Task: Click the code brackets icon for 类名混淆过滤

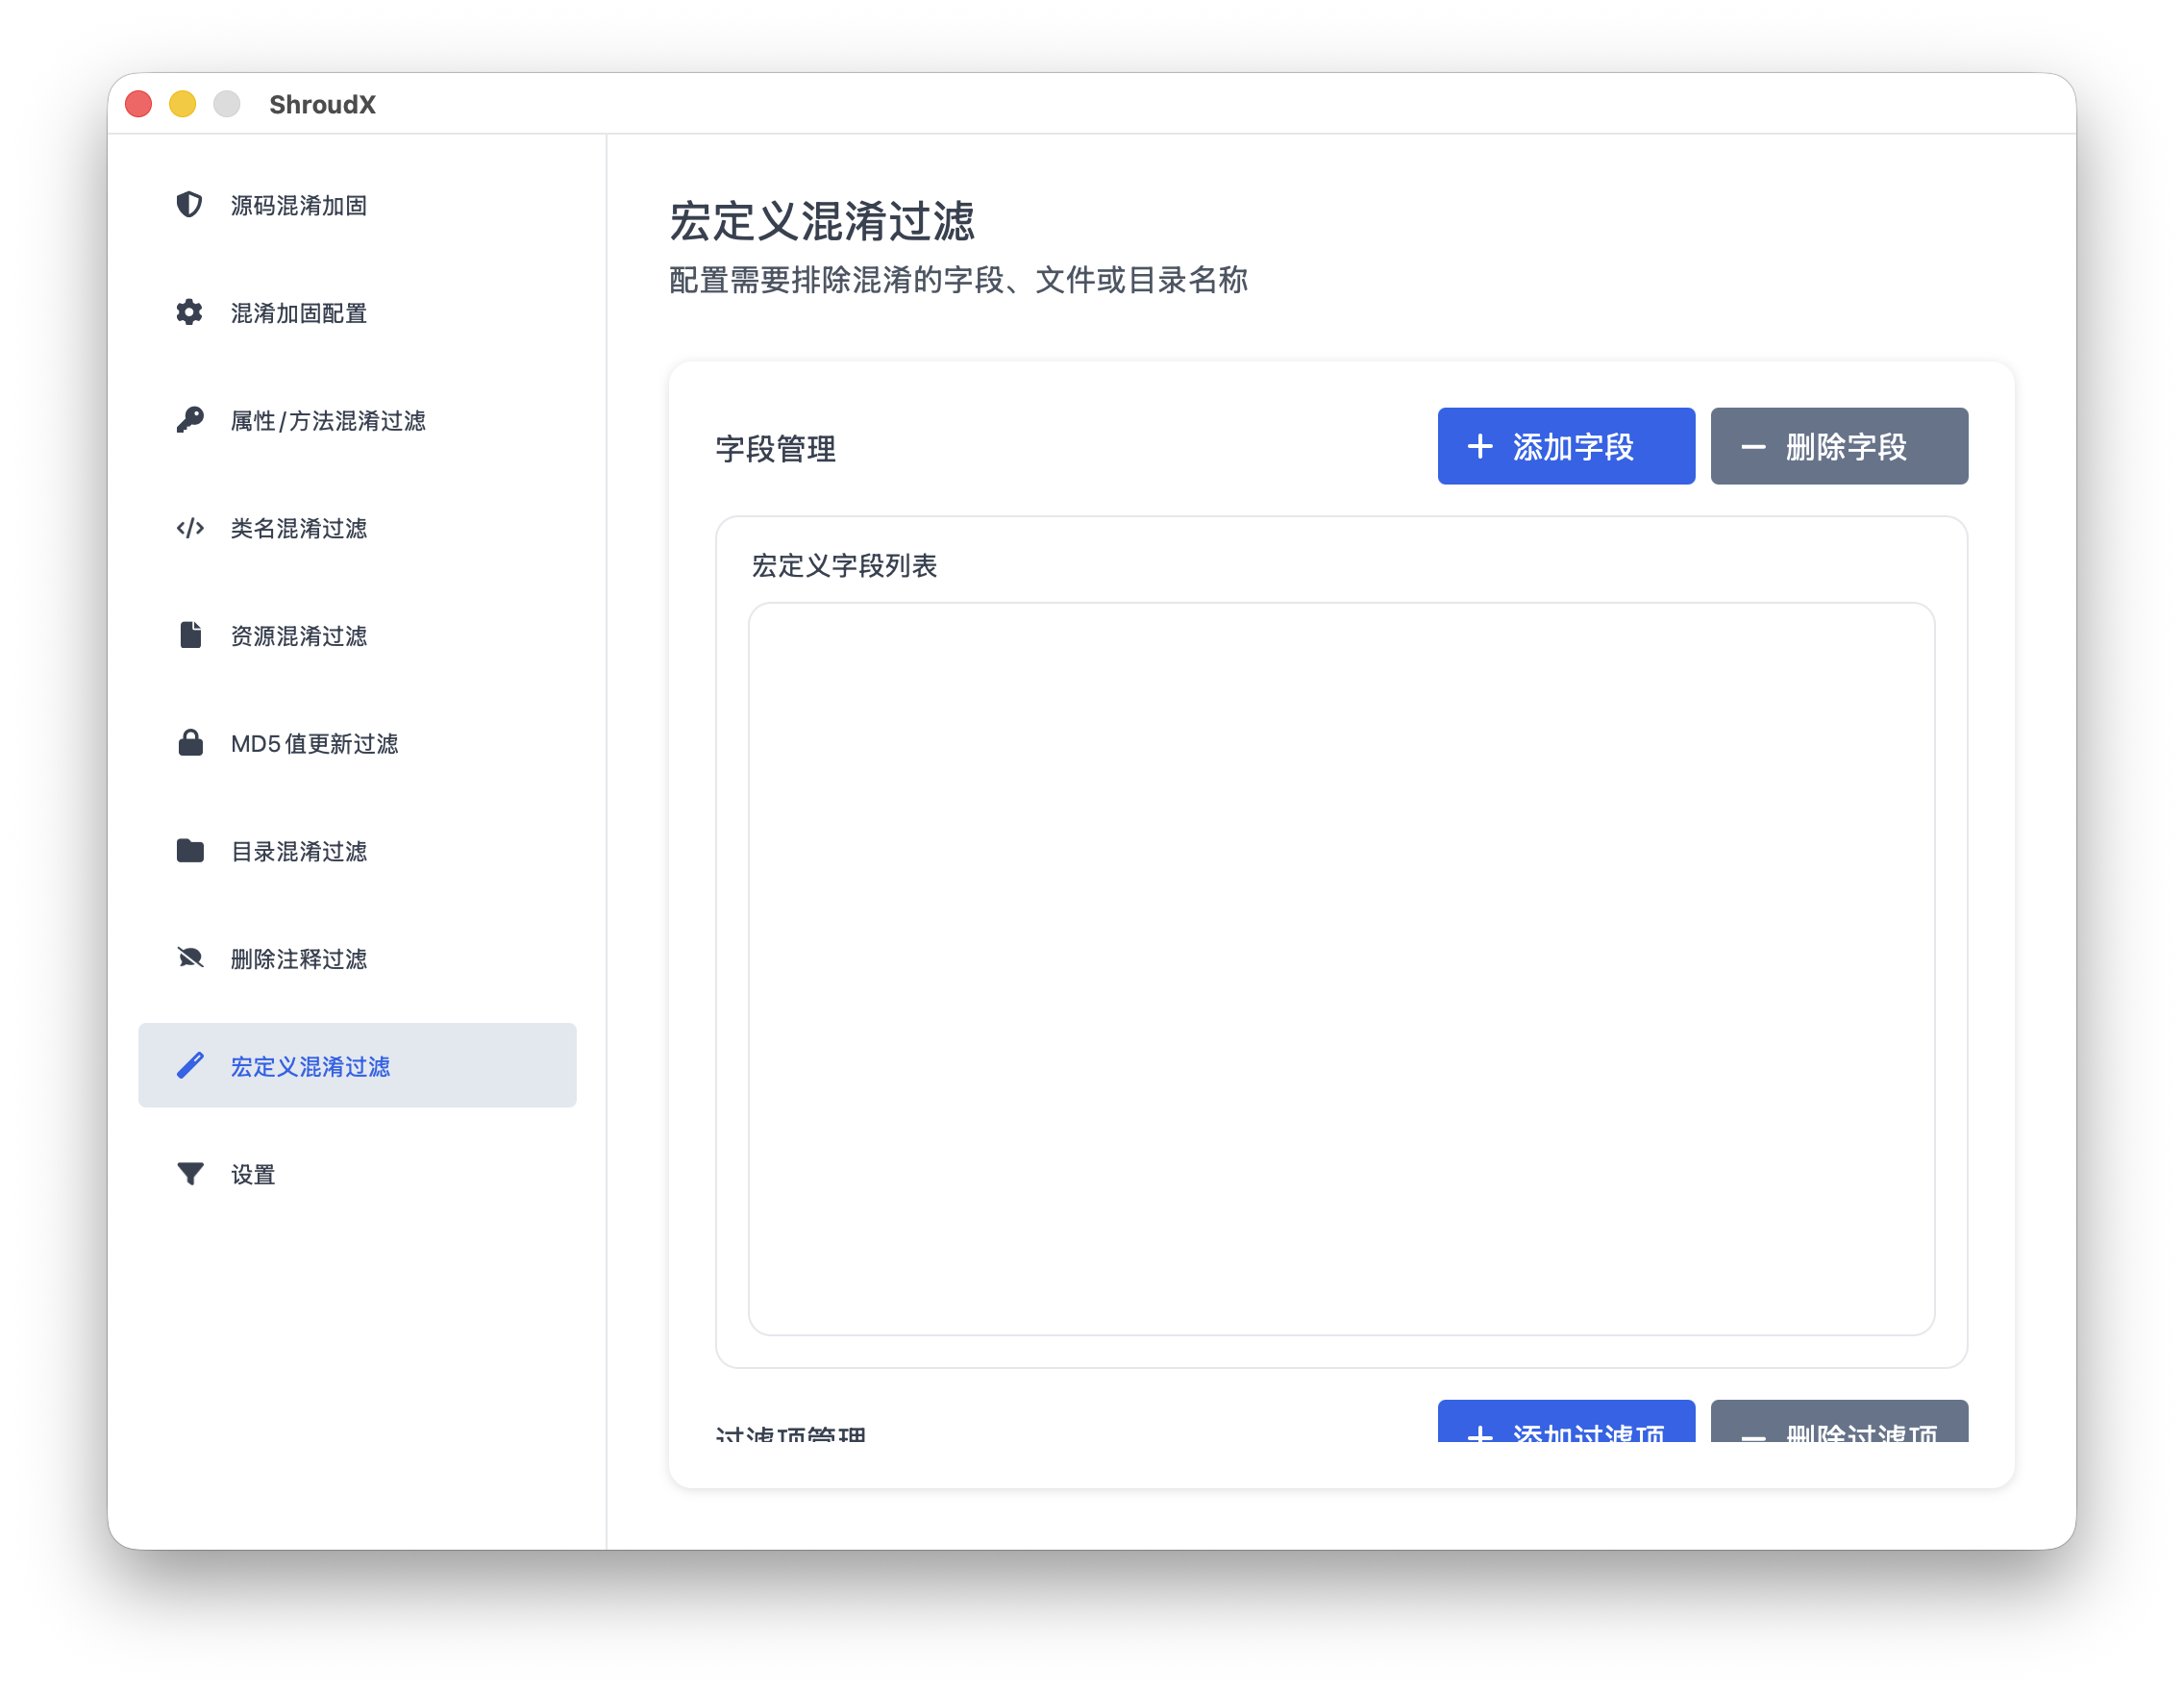Action: [190, 528]
